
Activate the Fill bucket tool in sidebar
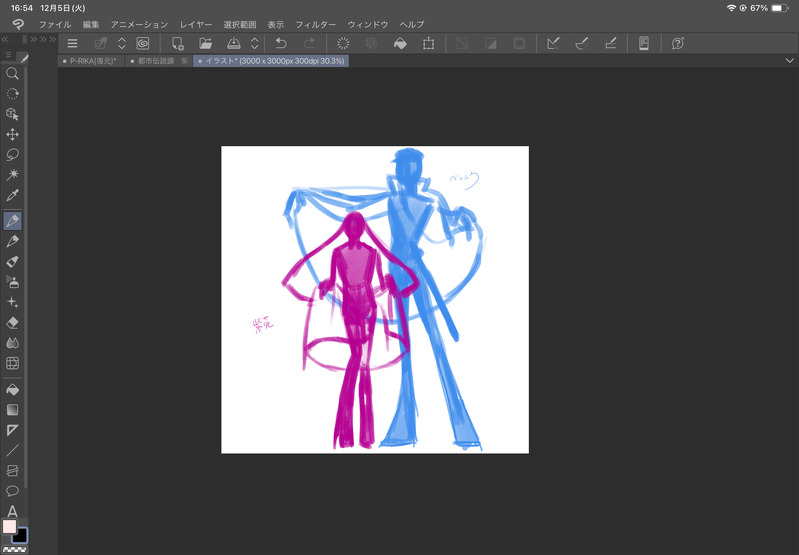click(x=13, y=390)
